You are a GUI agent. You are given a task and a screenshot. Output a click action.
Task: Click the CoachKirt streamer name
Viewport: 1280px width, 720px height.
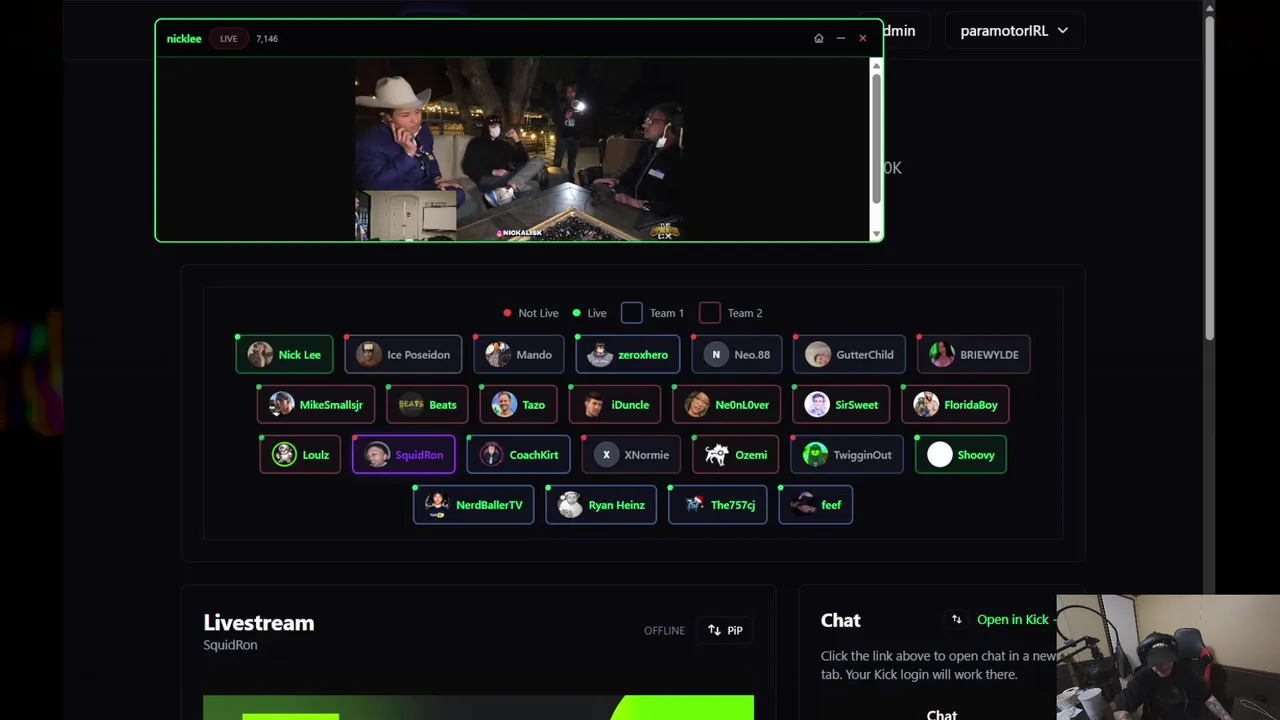point(534,455)
